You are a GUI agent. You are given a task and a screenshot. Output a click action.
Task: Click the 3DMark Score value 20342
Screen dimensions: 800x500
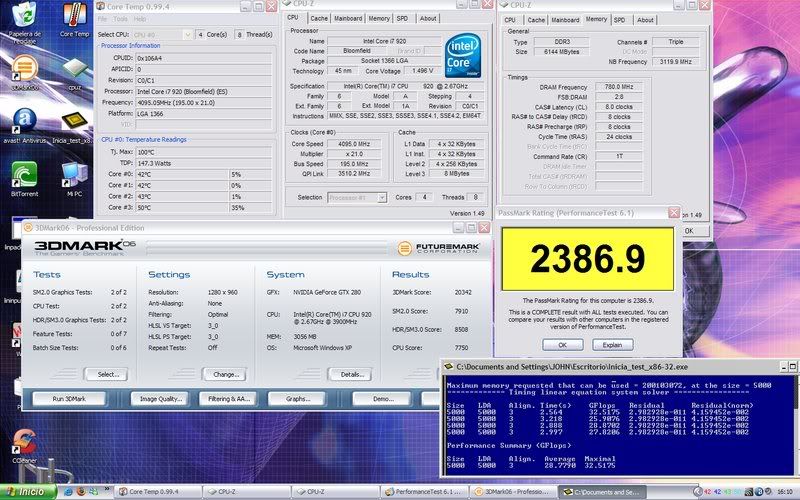[463, 292]
